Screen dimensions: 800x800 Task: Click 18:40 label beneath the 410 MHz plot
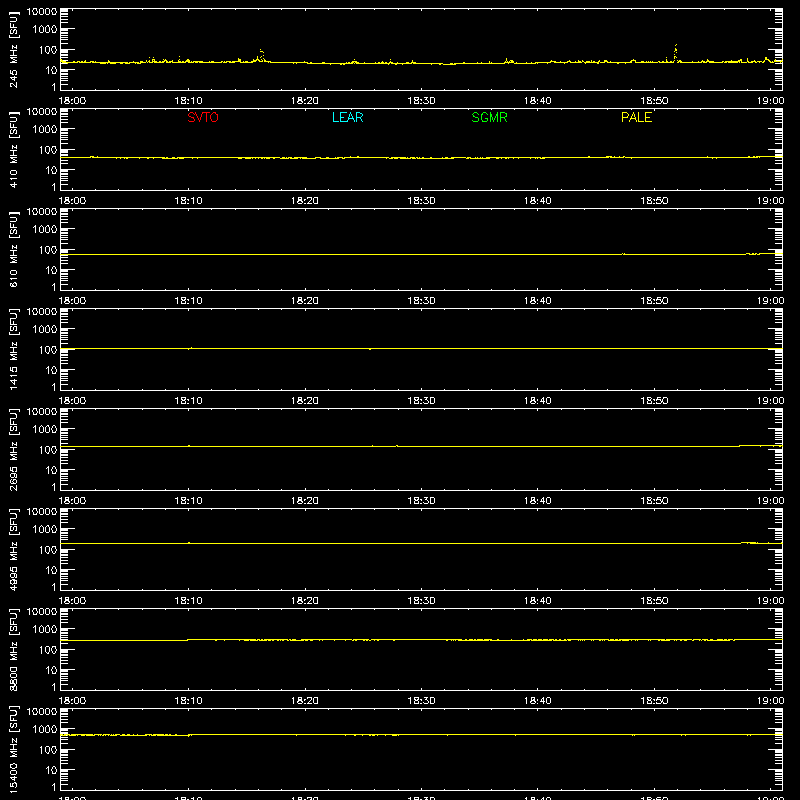tap(538, 201)
